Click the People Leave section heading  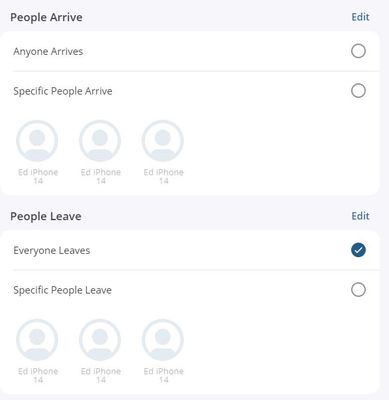pos(46,217)
